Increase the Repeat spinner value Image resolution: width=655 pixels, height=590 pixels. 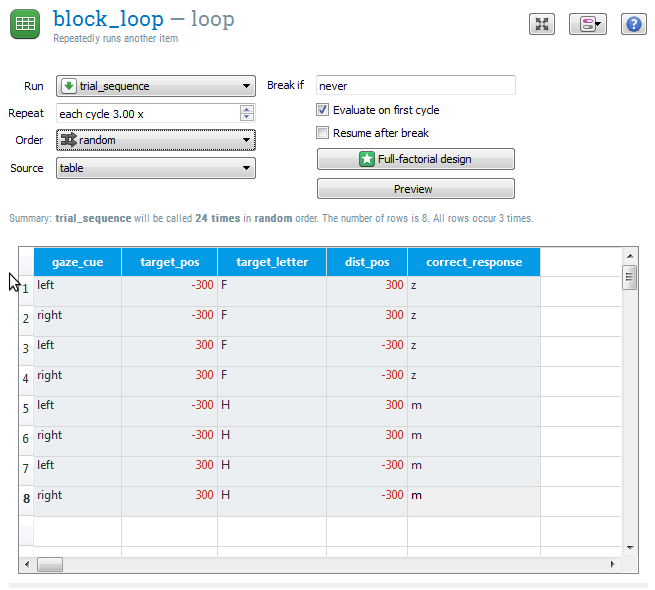click(x=247, y=109)
